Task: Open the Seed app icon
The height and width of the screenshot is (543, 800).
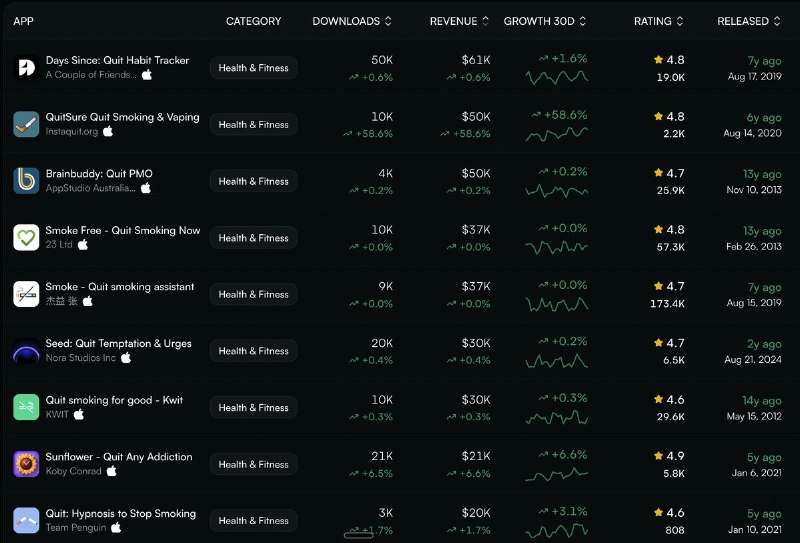Action: click(26, 351)
